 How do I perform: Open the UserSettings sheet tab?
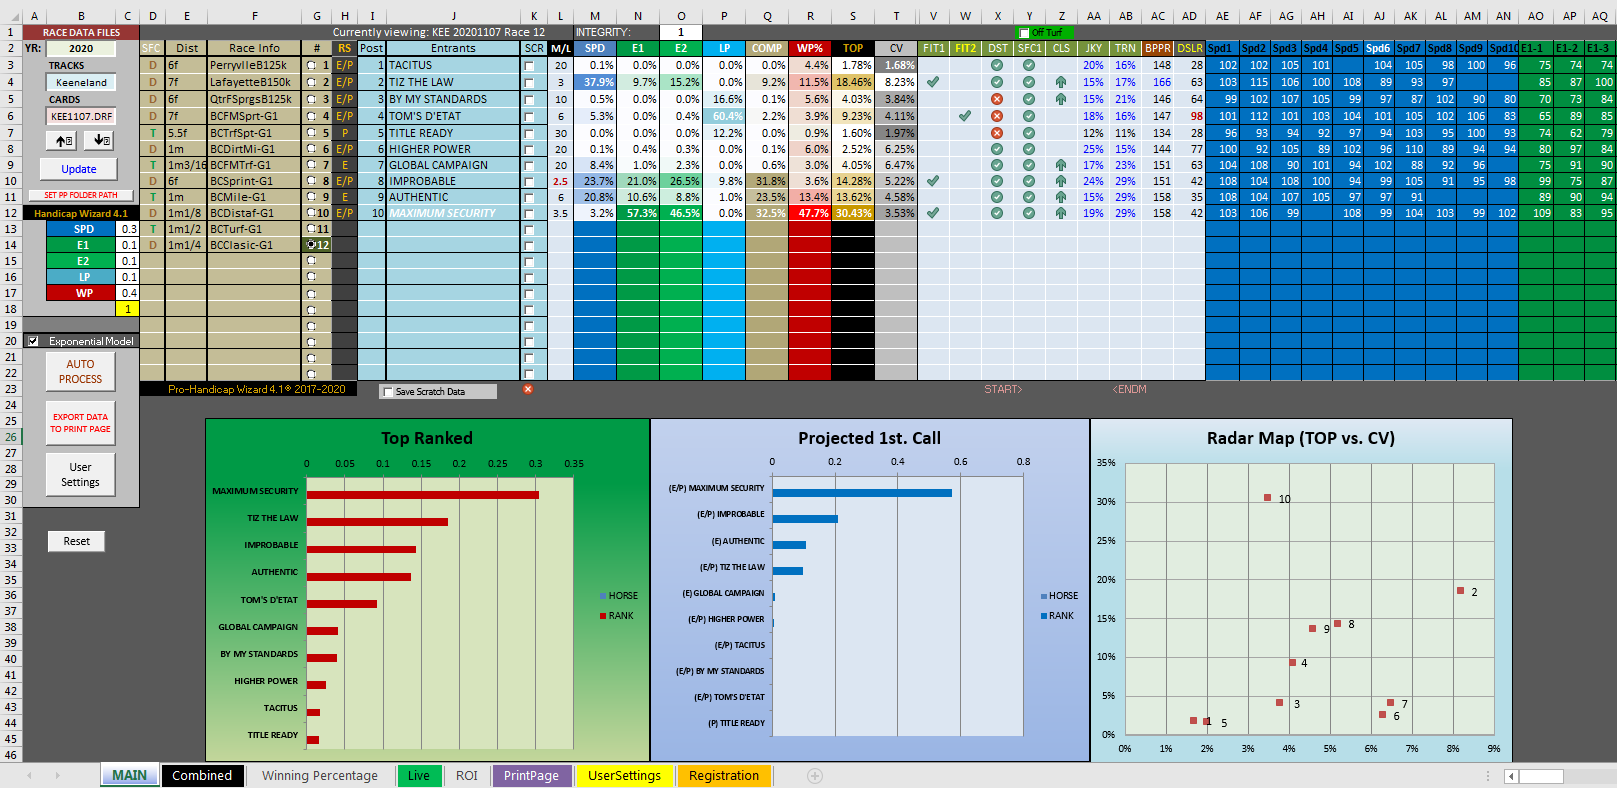pos(624,776)
